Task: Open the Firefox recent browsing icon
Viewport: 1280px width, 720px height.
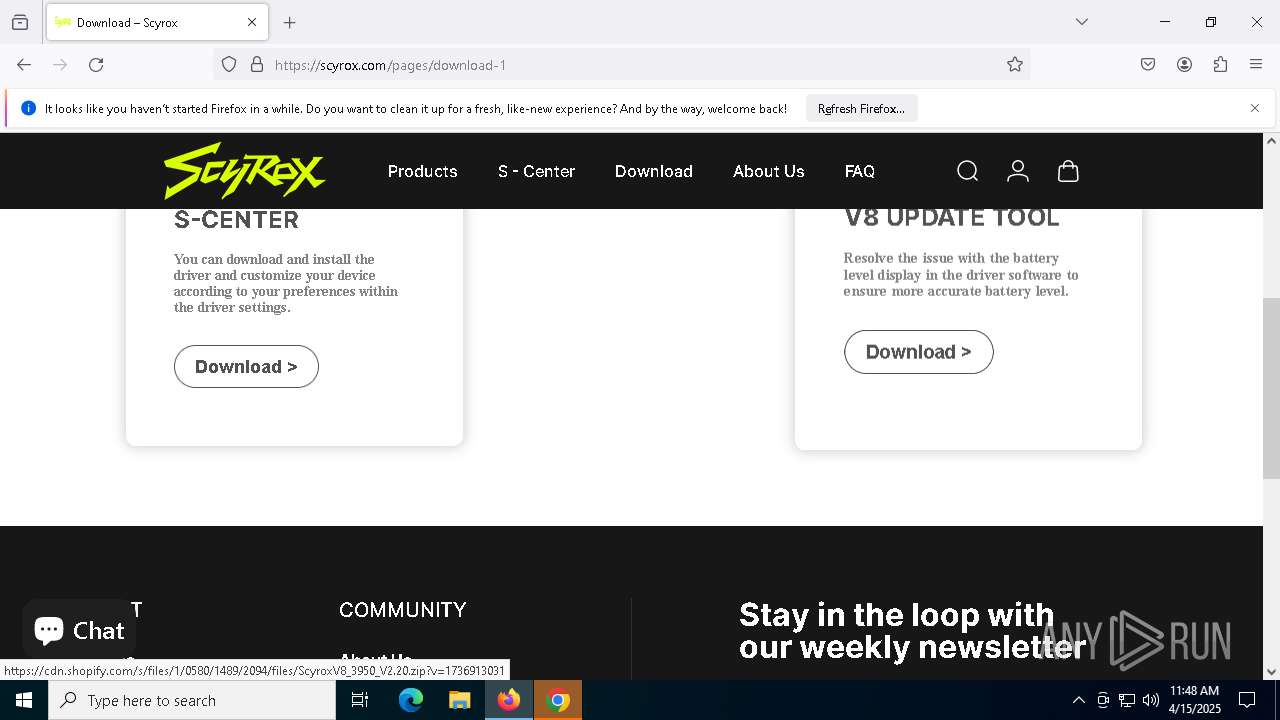Action: [20, 22]
